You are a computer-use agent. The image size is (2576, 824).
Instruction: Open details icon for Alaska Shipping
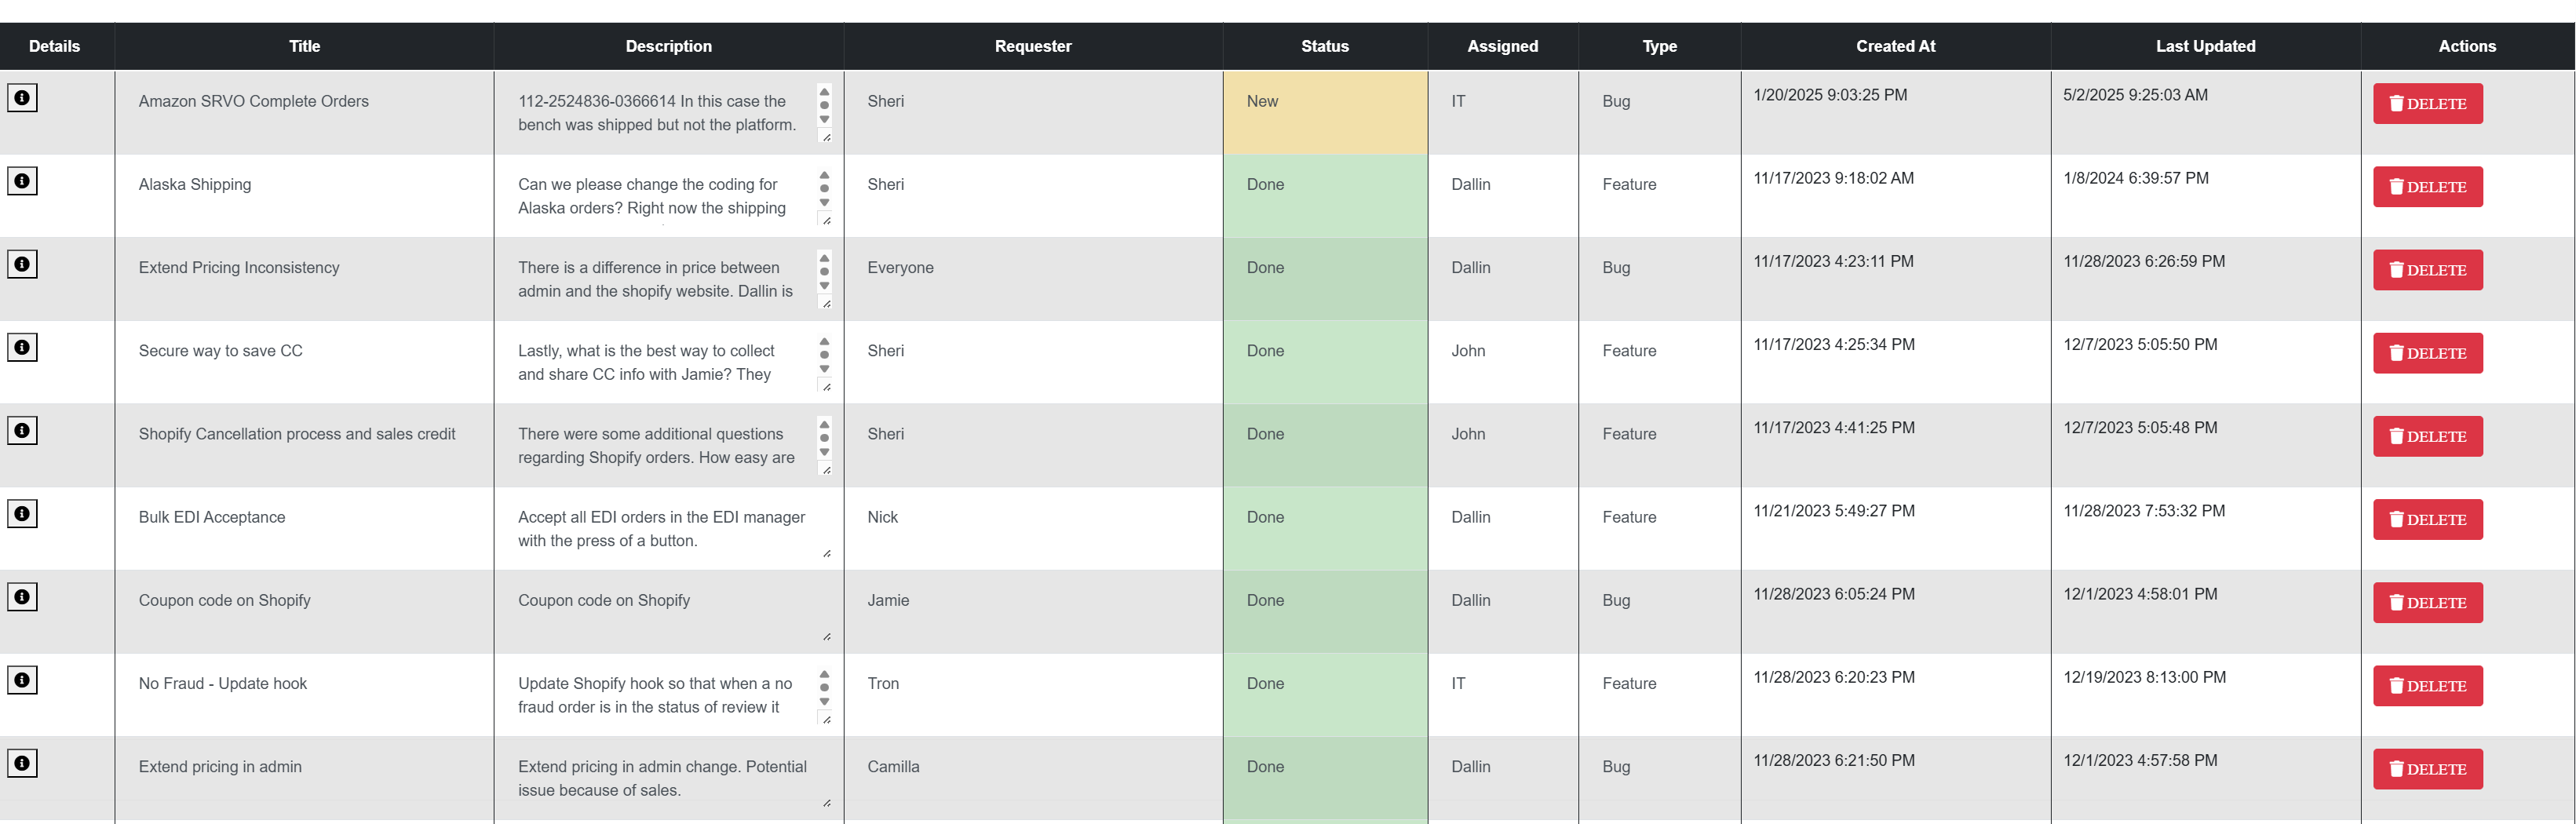[22, 181]
